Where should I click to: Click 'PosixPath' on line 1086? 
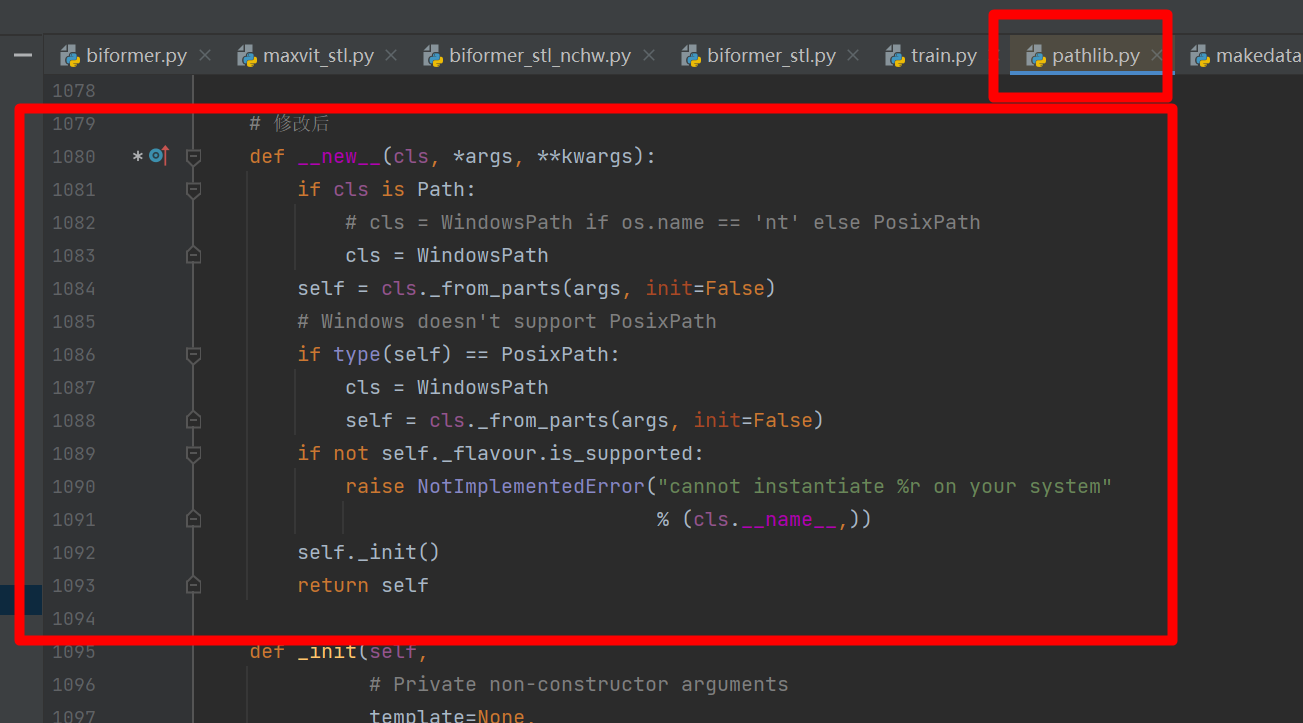click(555, 355)
